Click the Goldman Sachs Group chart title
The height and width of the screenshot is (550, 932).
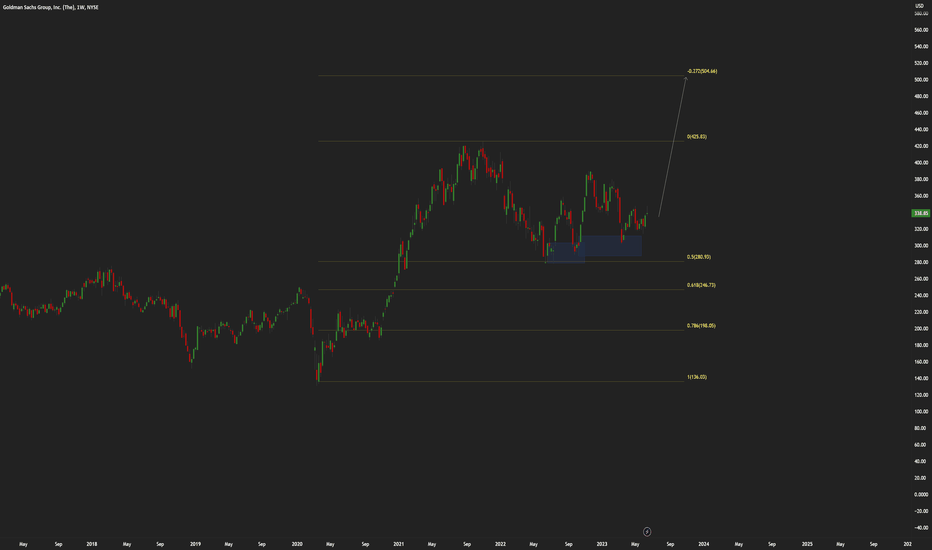[x=51, y=7]
